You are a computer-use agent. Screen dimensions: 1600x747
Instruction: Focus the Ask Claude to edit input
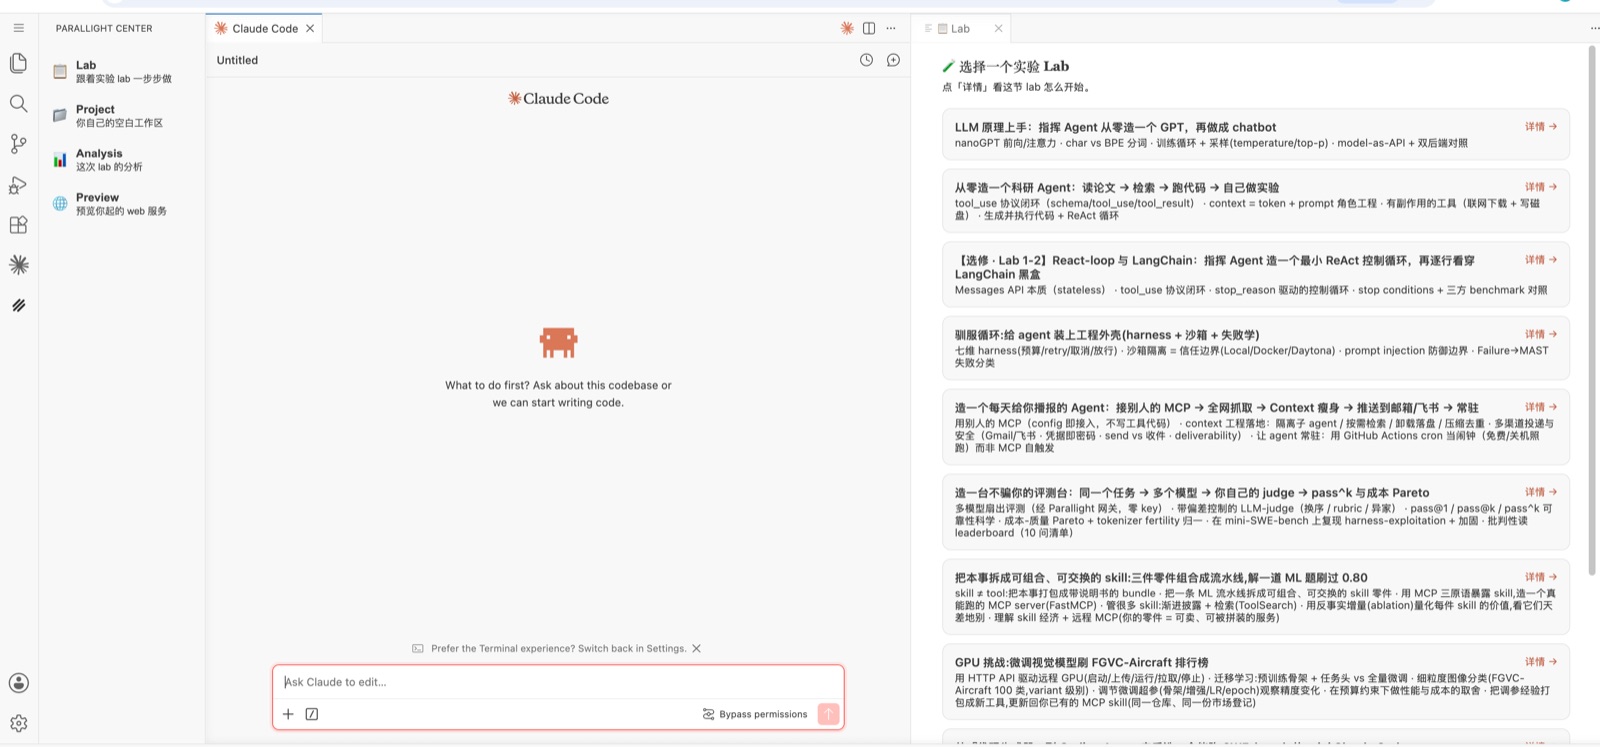tap(558, 682)
